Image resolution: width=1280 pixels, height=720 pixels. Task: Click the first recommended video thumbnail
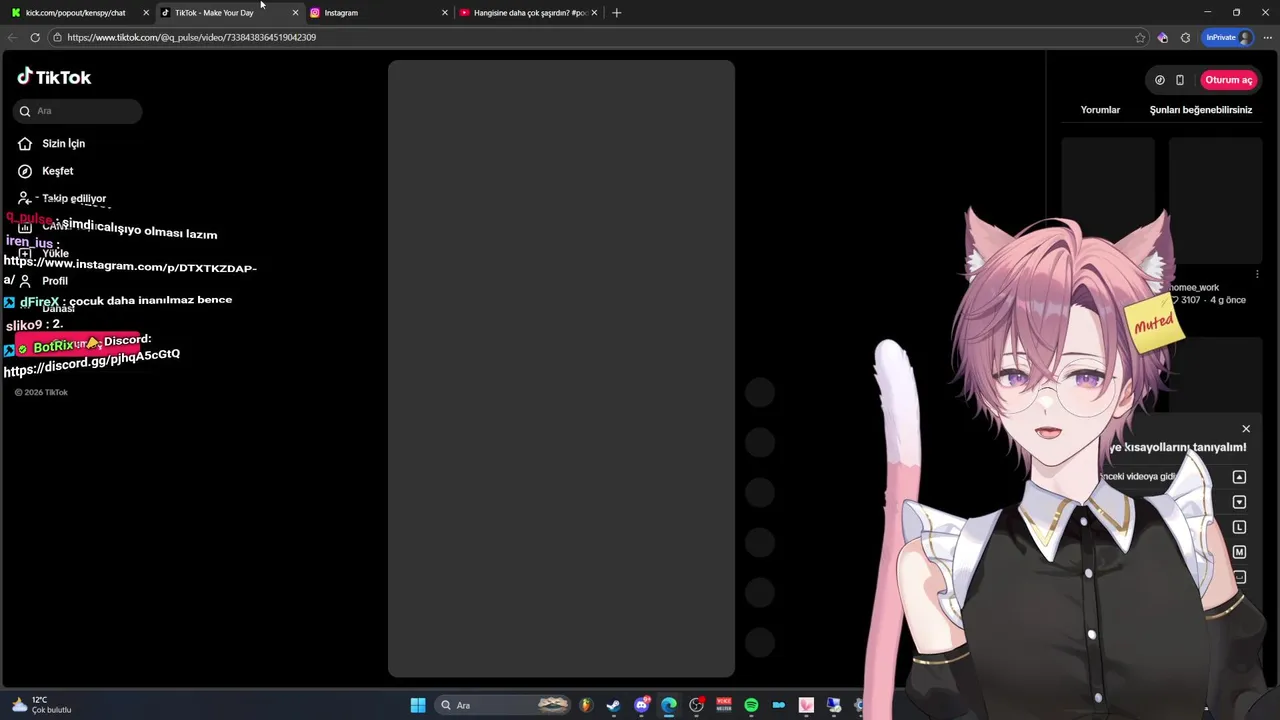pos(1108,200)
